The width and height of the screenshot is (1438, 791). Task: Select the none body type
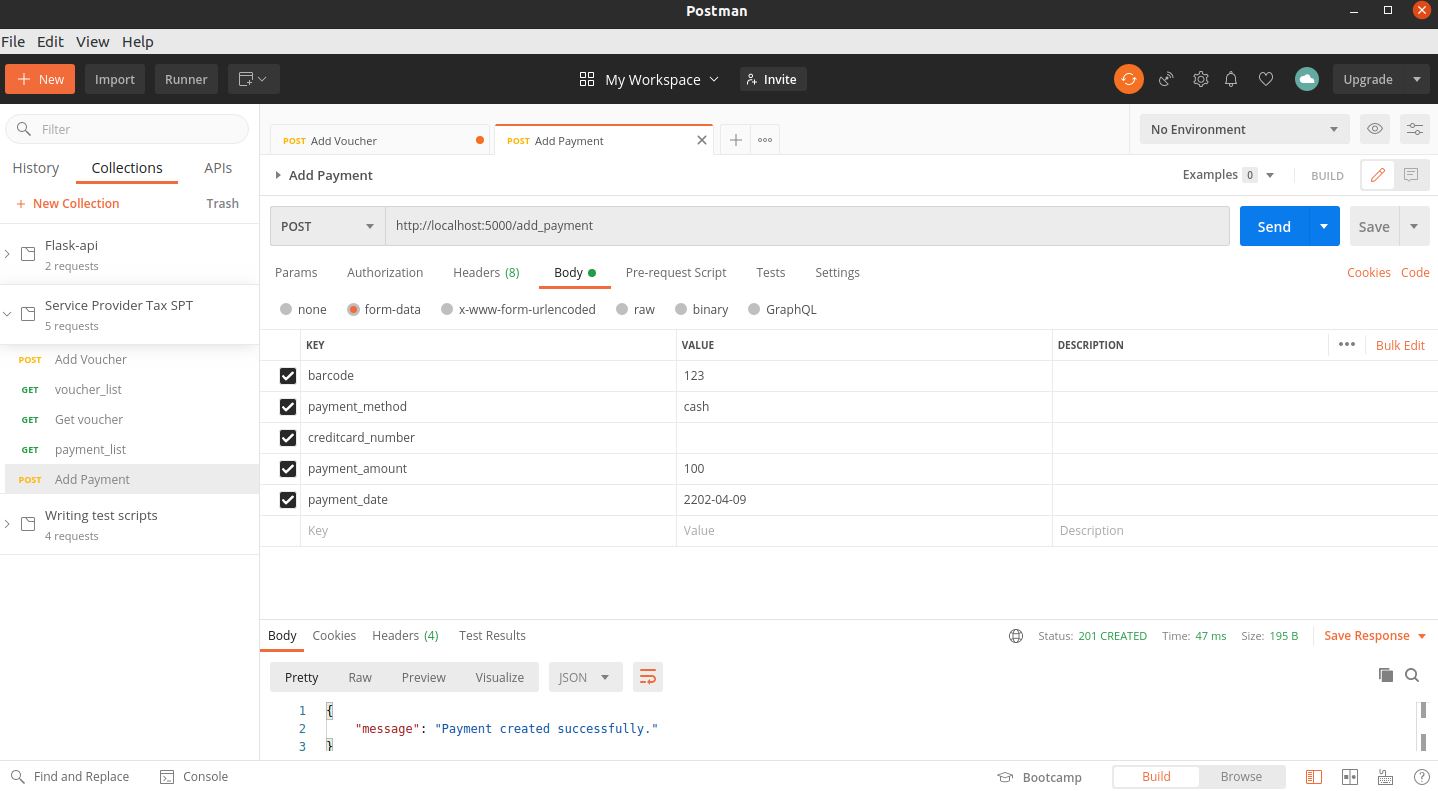tap(287, 309)
